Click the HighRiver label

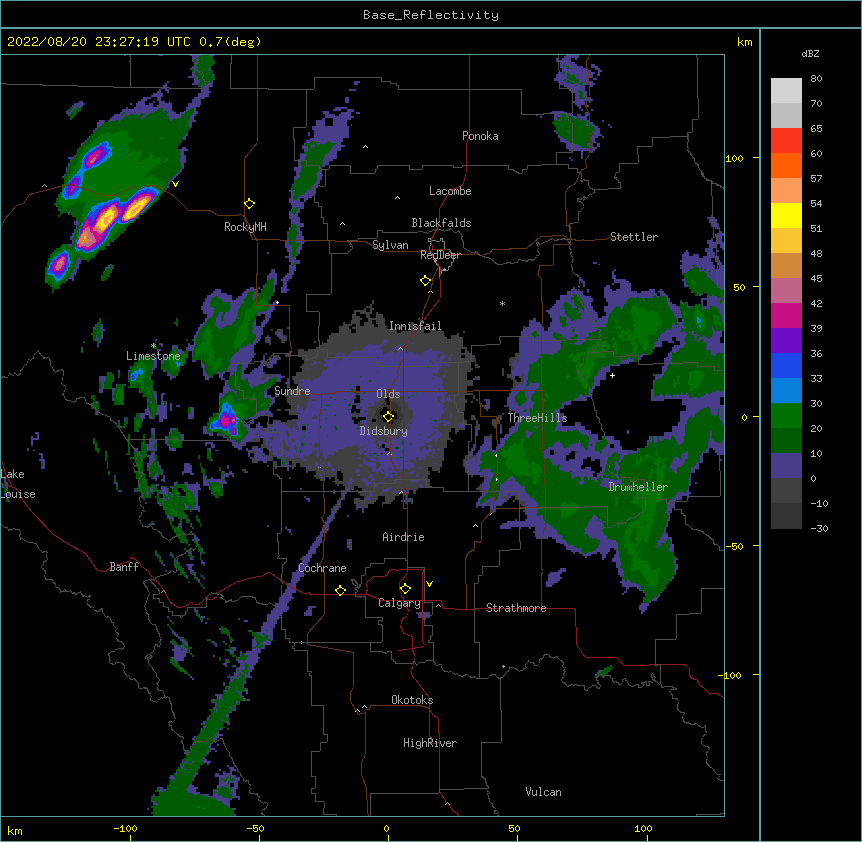coord(430,743)
